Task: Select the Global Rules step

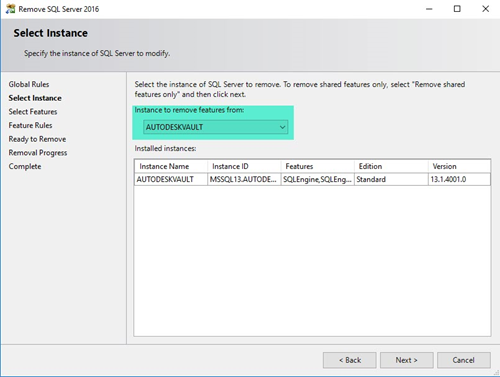Action: coord(29,84)
